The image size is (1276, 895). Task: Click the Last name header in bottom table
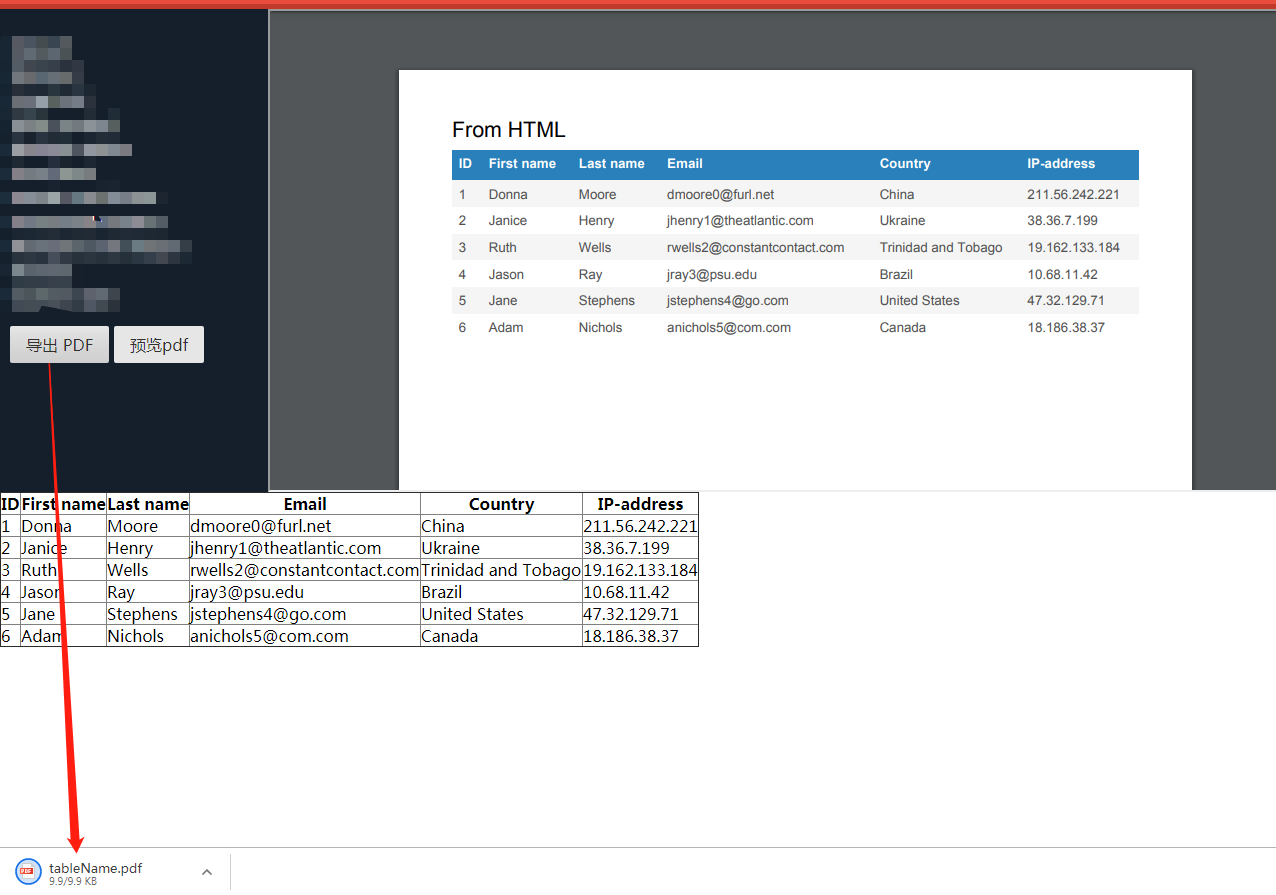point(148,504)
